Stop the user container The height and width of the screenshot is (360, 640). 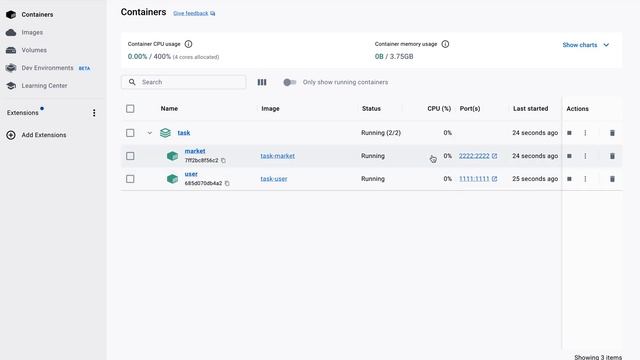coord(569,179)
